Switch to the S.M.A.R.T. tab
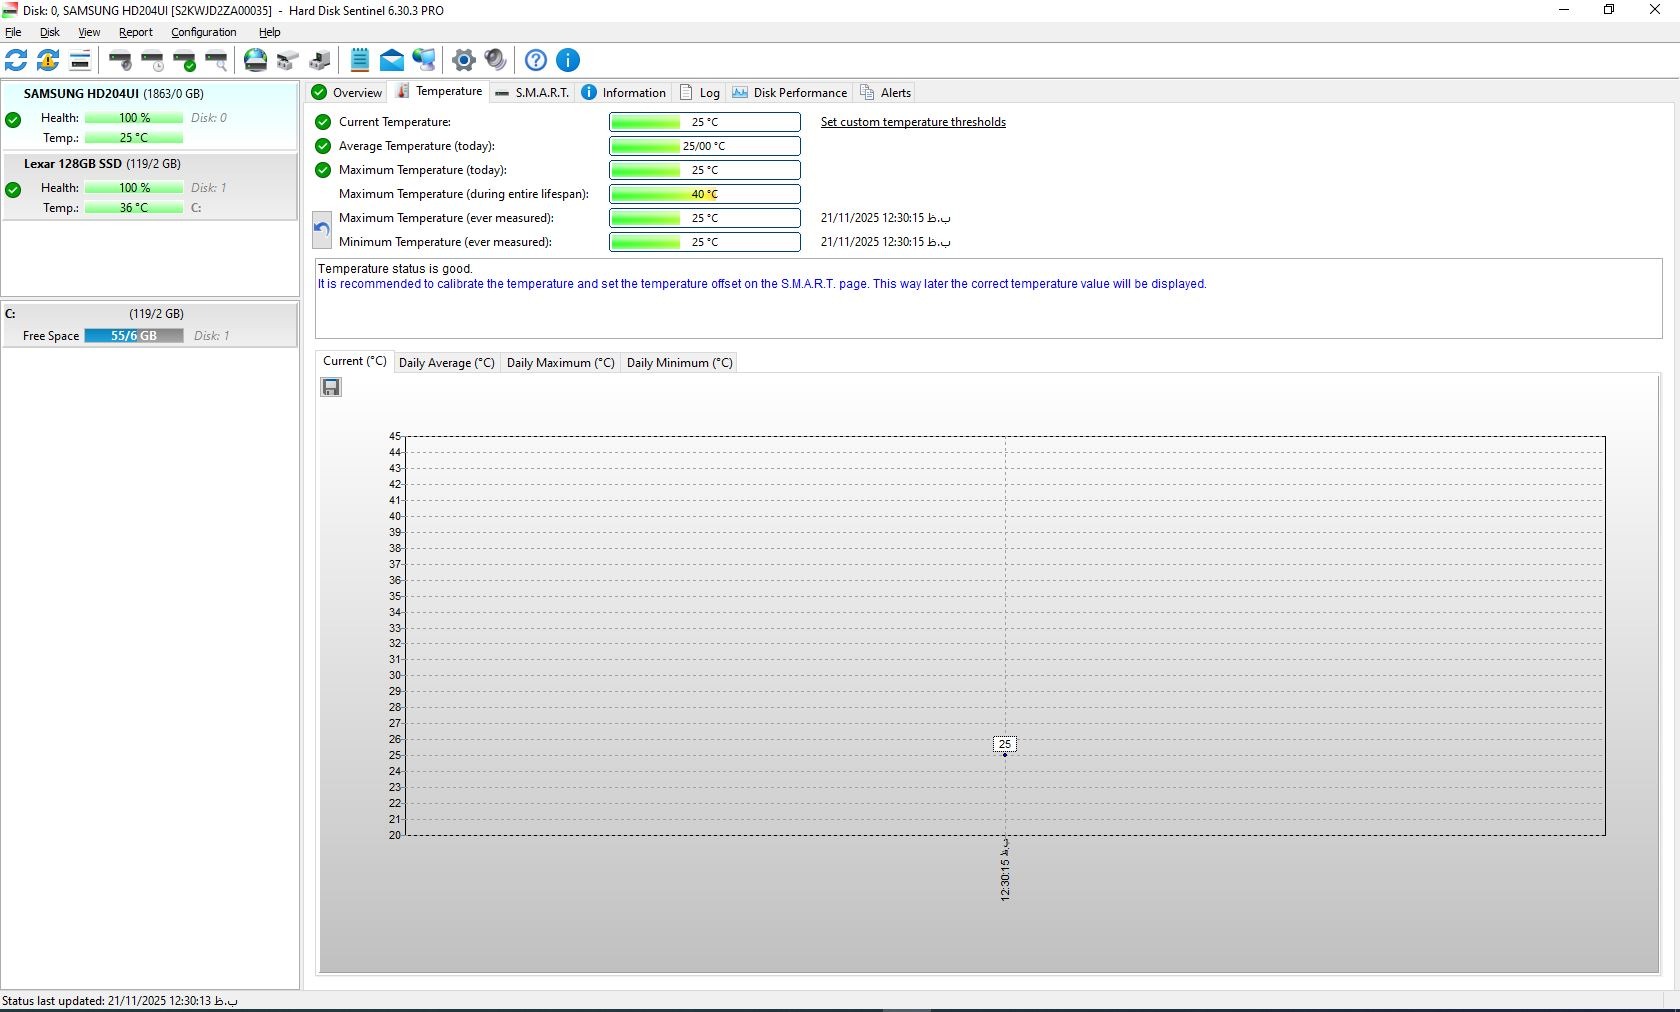Viewport: 1680px width, 1012px height. (x=532, y=93)
